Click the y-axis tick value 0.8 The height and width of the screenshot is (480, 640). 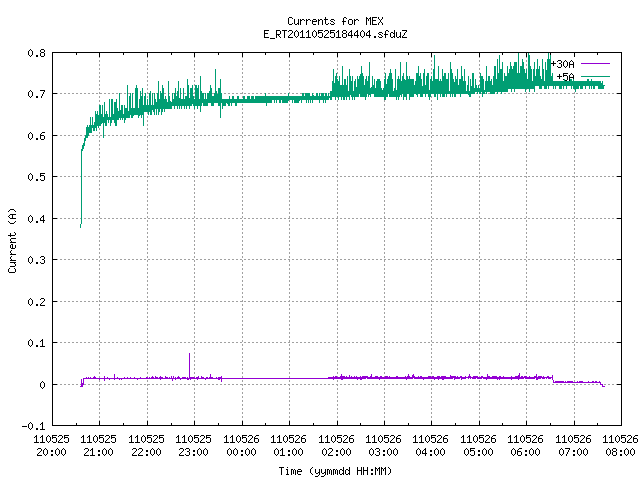click(x=36, y=53)
